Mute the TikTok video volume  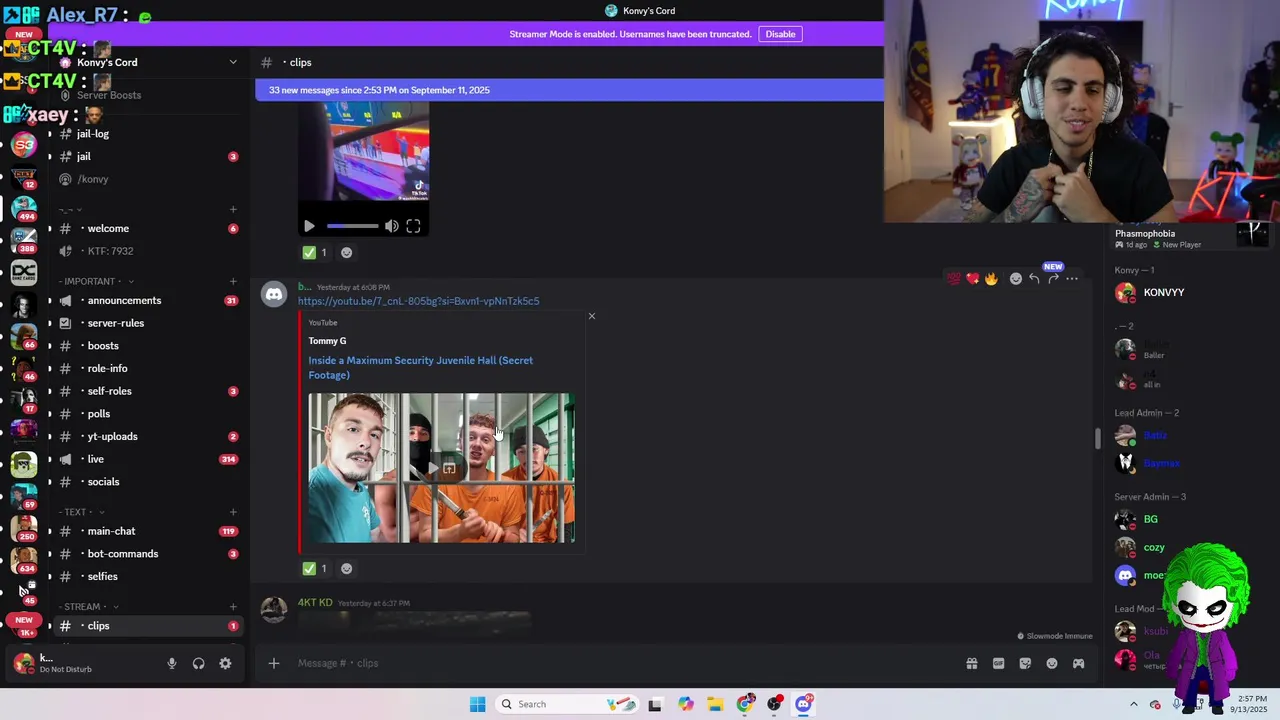click(391, 226)
